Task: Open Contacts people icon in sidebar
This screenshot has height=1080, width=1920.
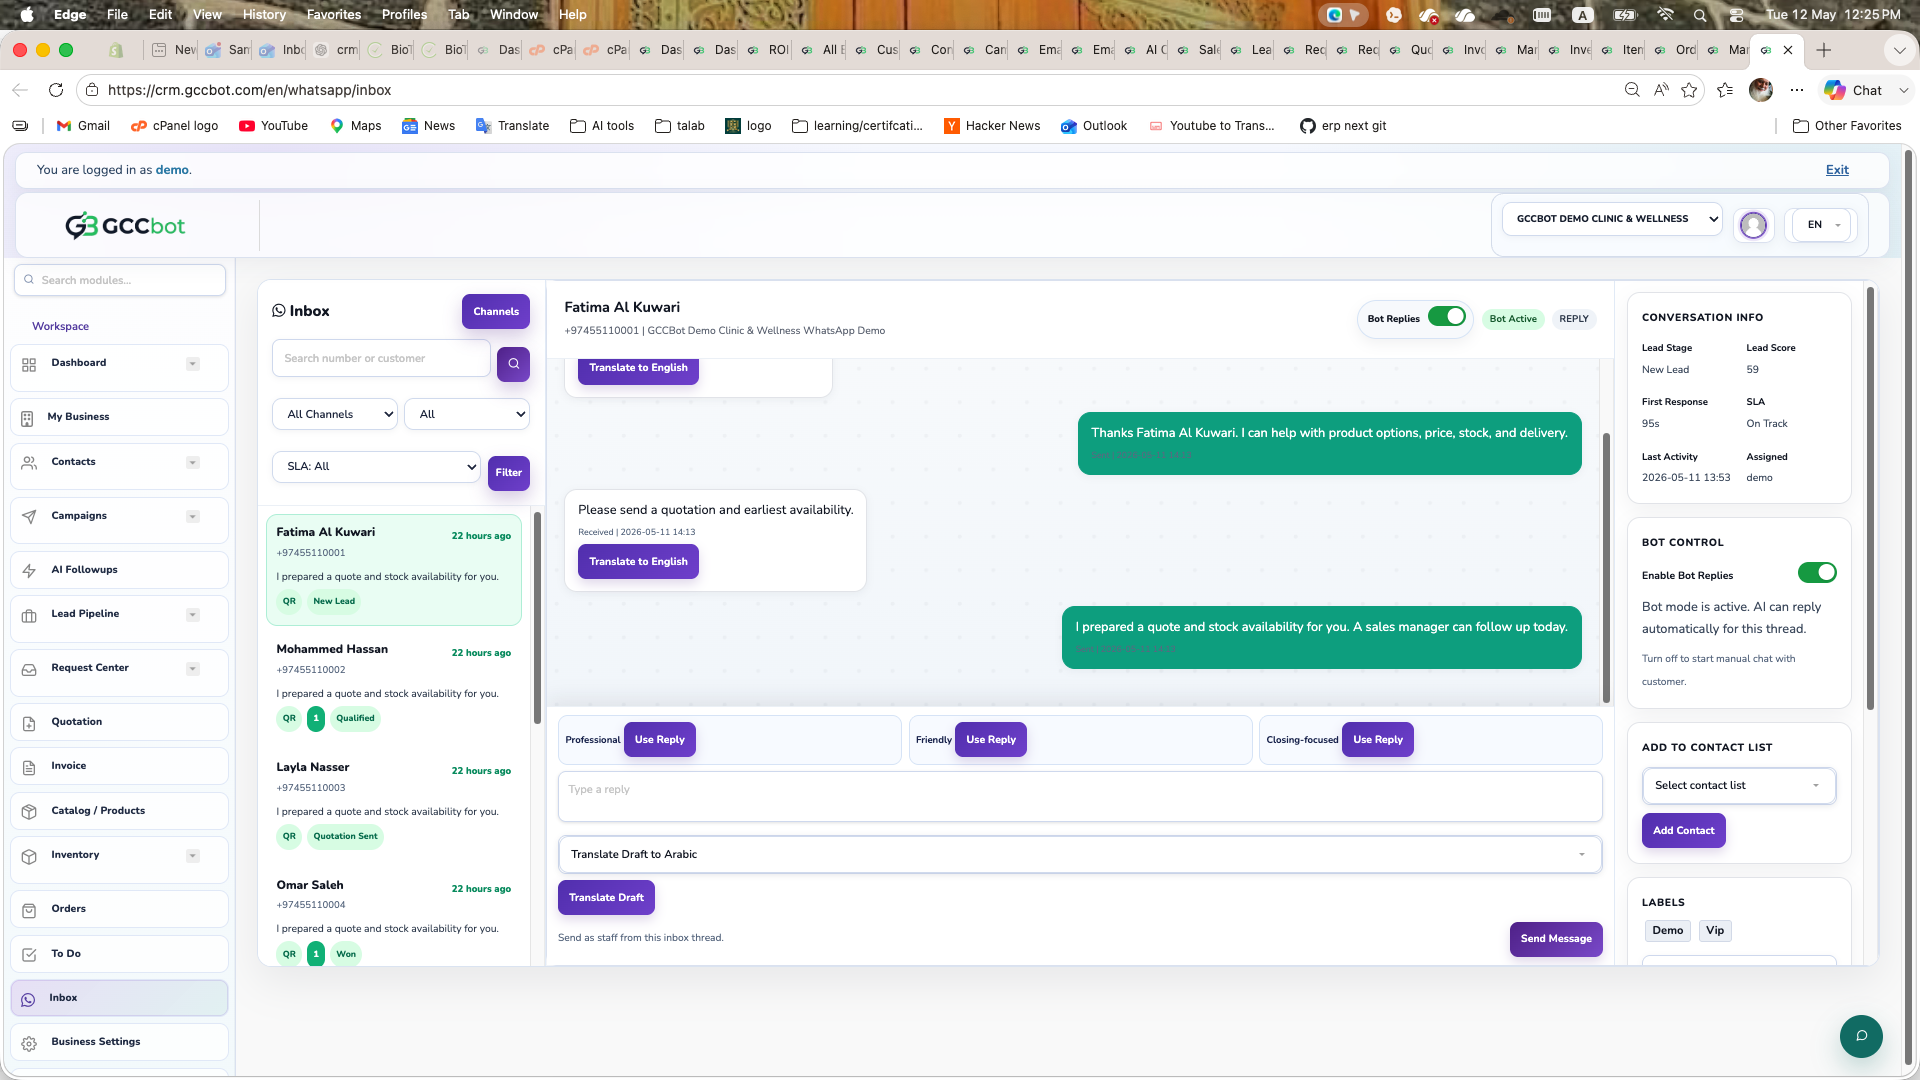Action: click(29, 462)
